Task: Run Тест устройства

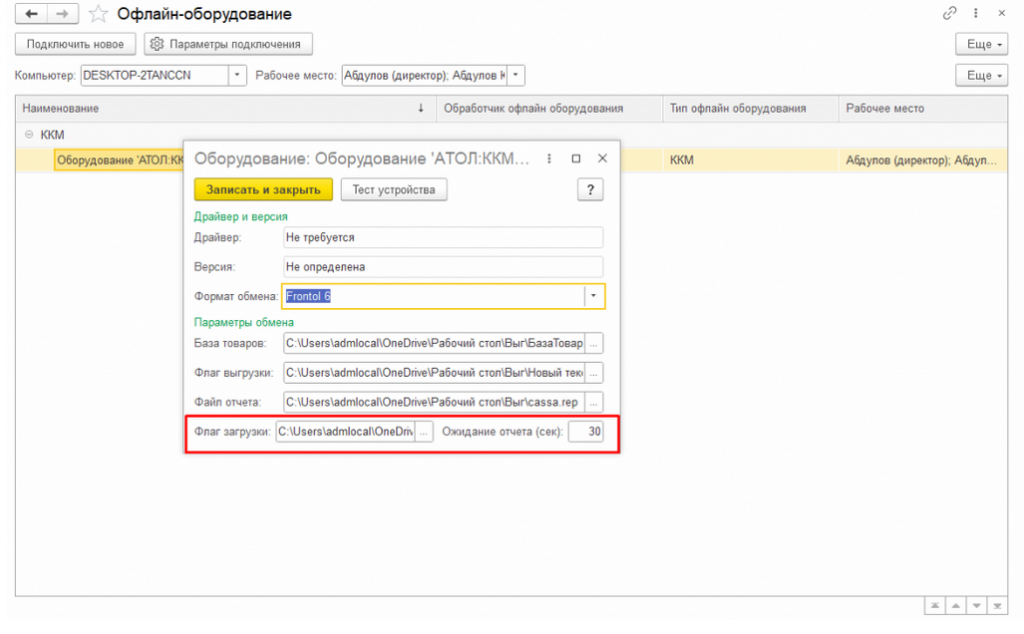Action: click(394, 190)
